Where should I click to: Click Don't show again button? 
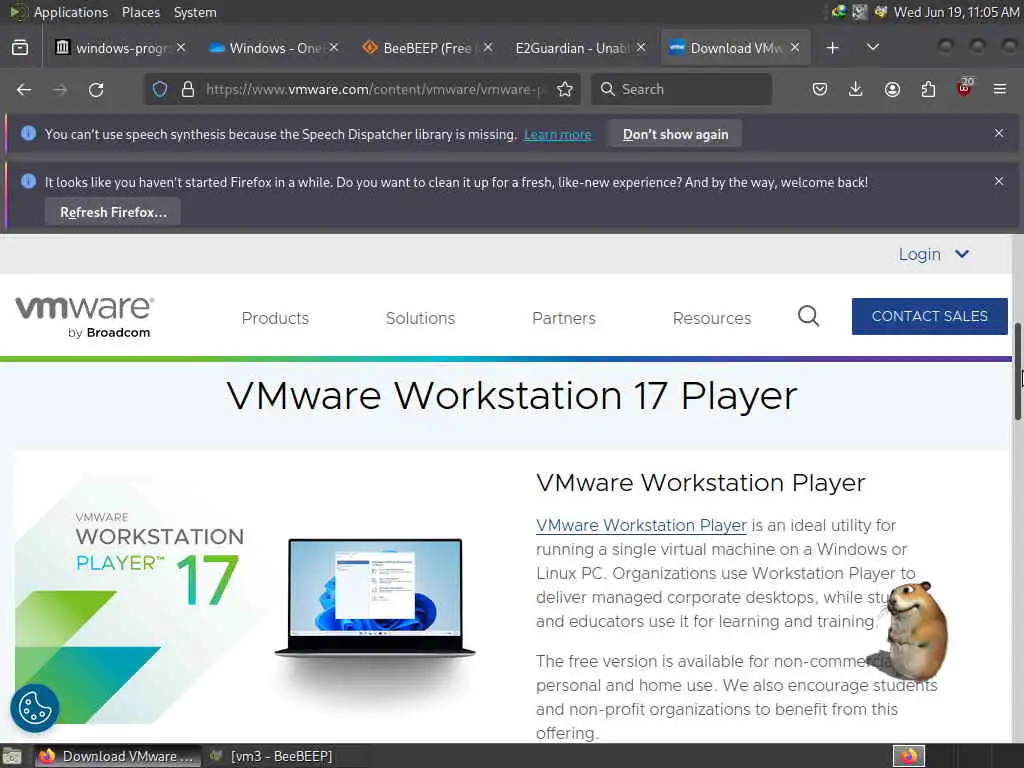click(675, 134)
